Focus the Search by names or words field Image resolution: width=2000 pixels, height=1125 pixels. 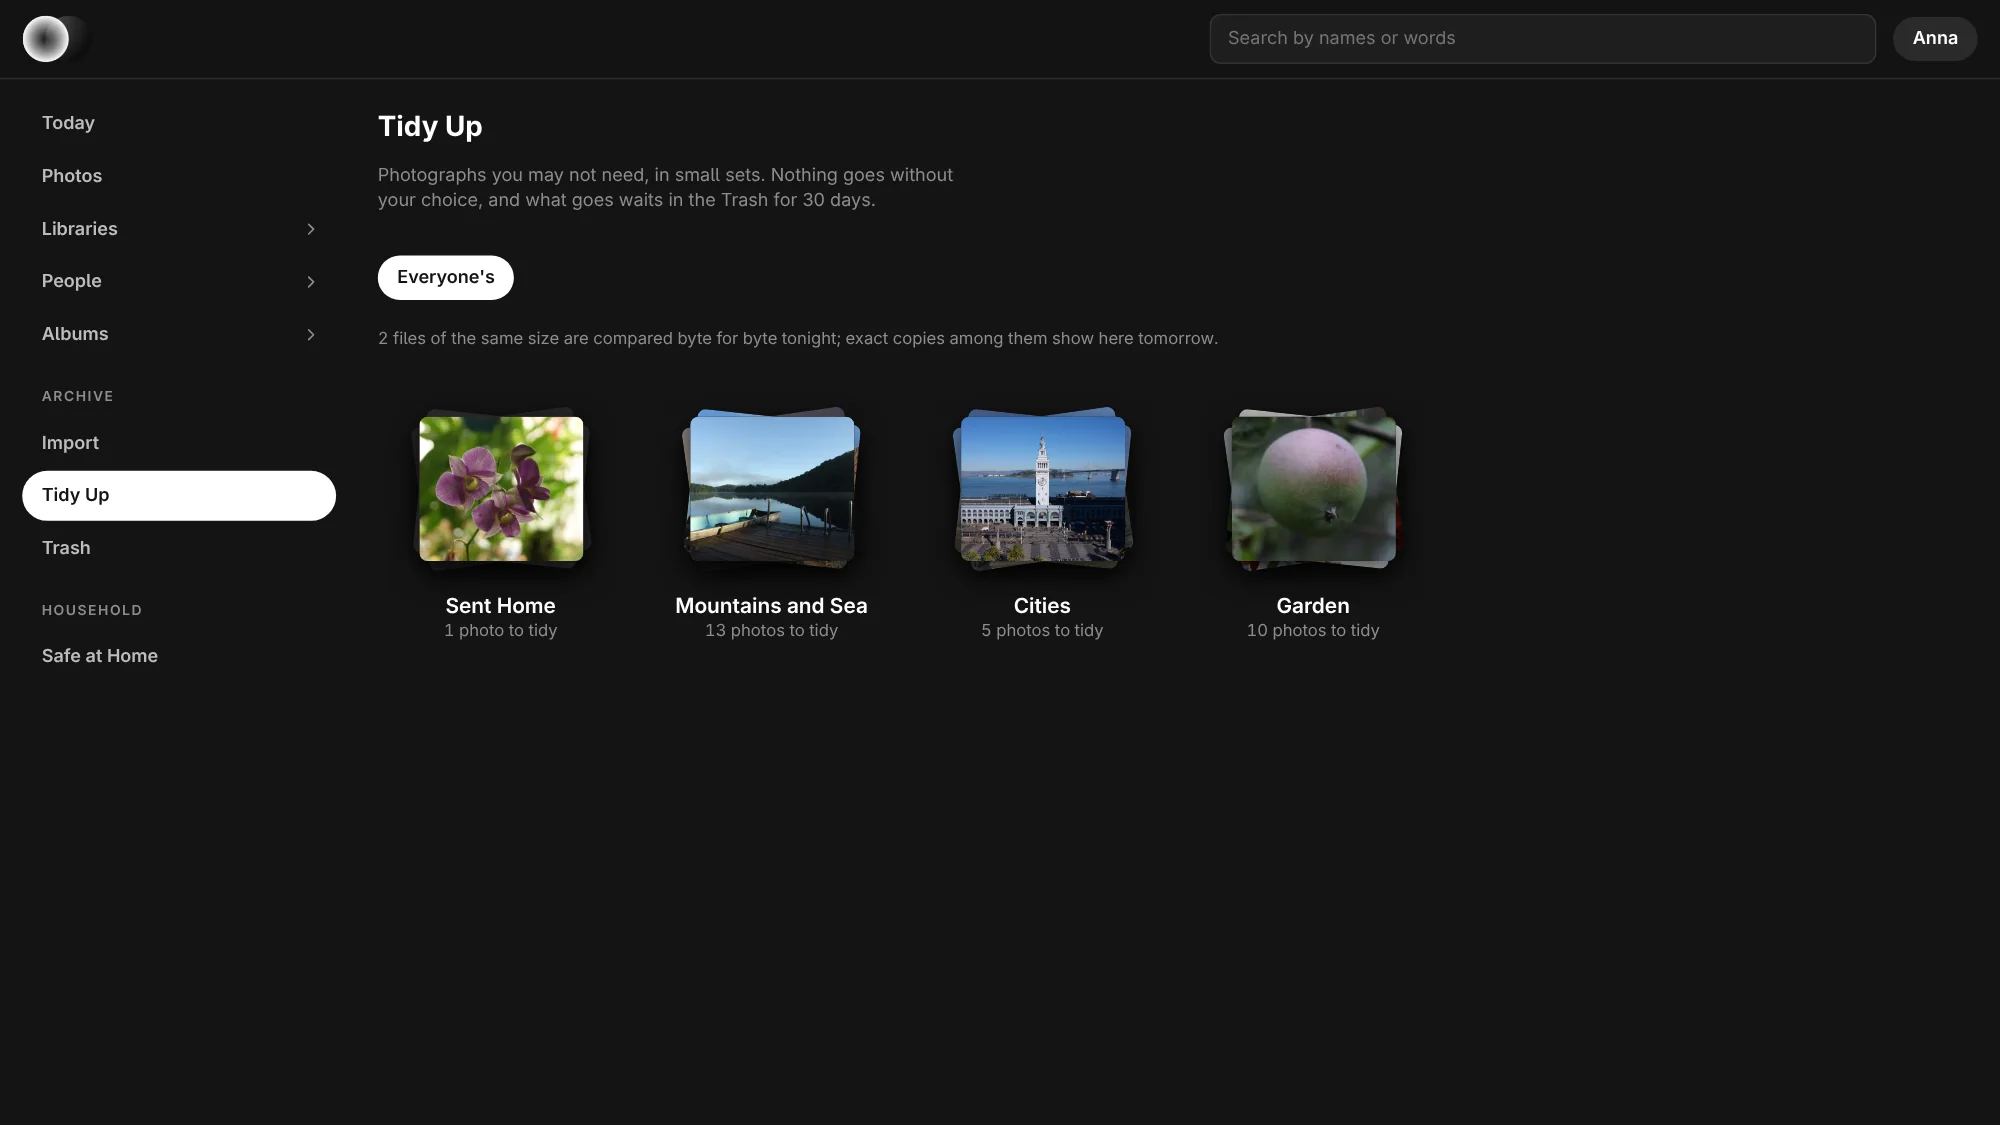click(1542, 39)
